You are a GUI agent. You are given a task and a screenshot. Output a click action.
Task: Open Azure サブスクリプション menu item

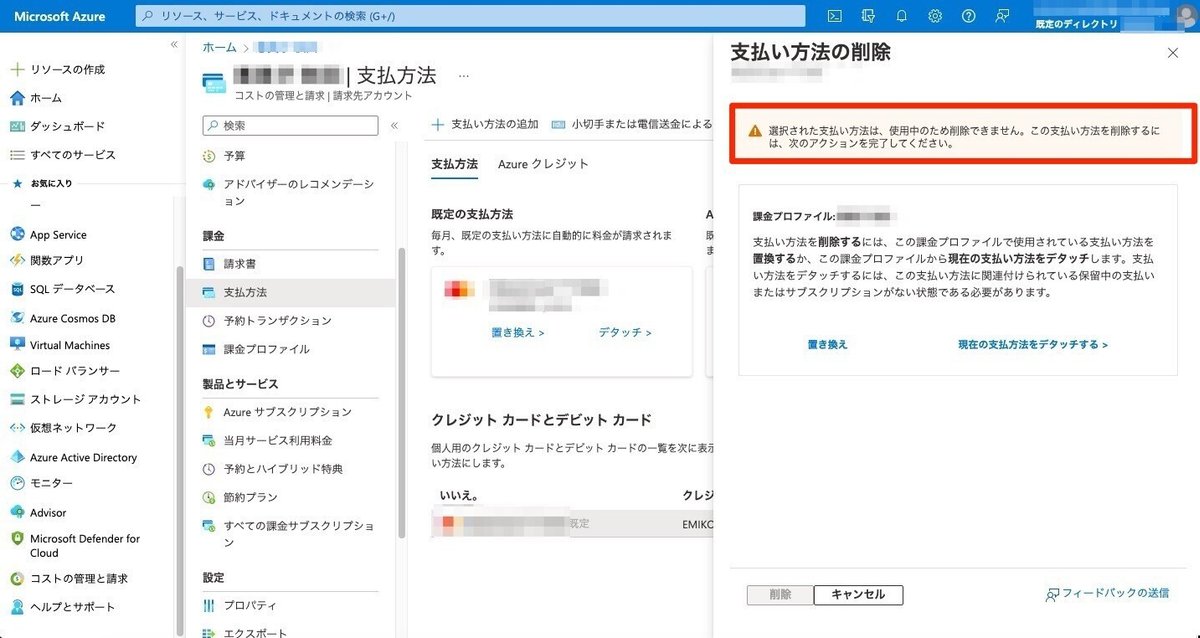point(286,412)
